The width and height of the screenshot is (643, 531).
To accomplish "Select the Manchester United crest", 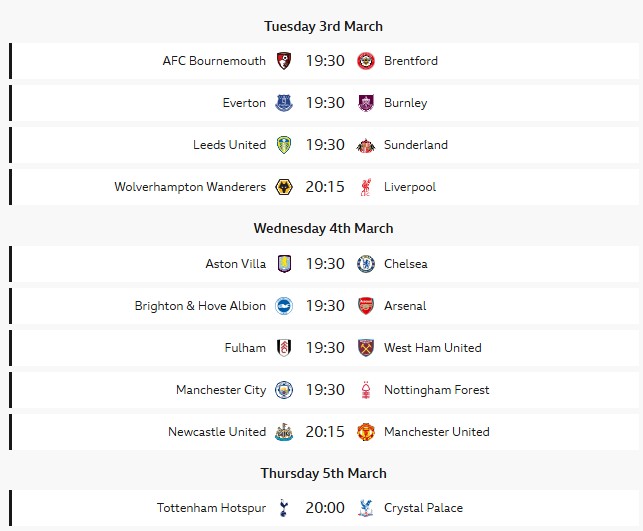I will point(366,432).
